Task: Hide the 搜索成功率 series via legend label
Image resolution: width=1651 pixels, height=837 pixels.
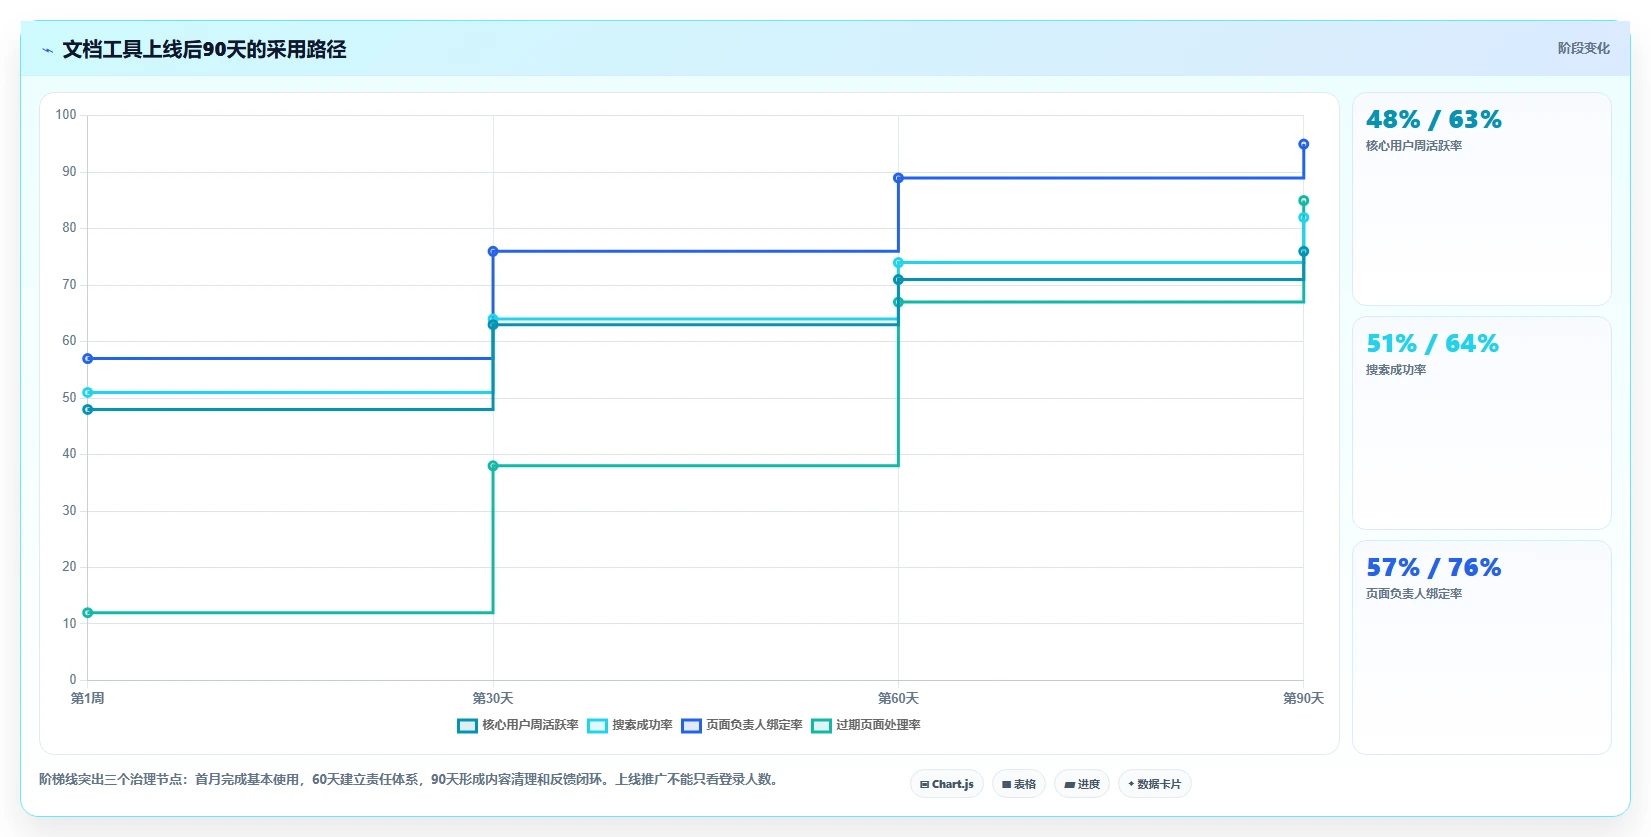Action: tap(642, 725)
